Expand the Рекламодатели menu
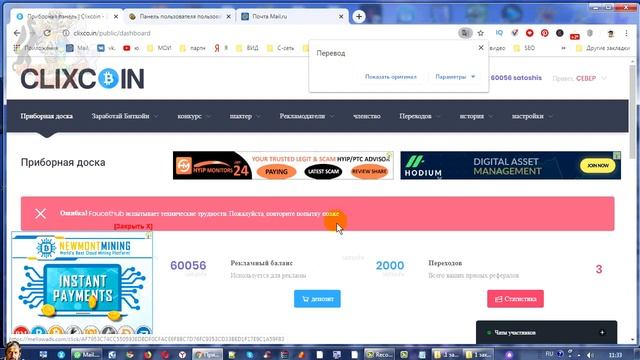Screen dimensions: 640x360 point(307,116)
